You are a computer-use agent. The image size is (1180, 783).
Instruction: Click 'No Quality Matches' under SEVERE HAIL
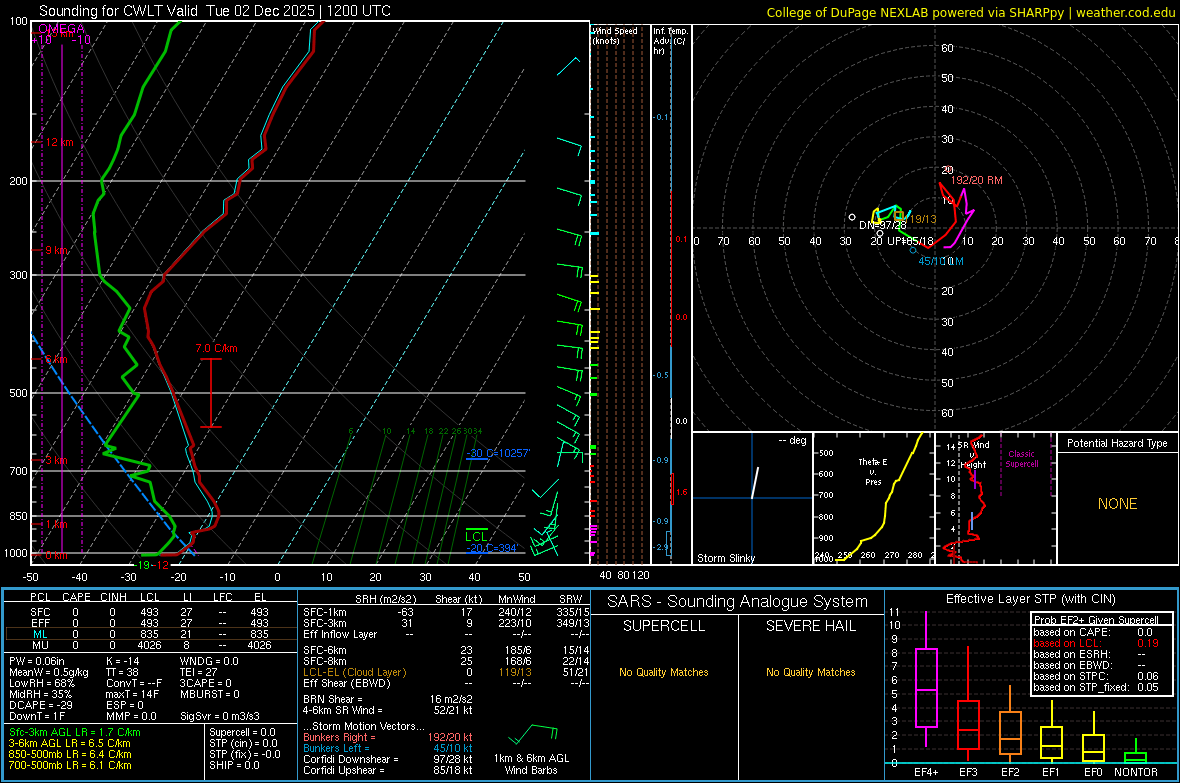click(810, 672)
